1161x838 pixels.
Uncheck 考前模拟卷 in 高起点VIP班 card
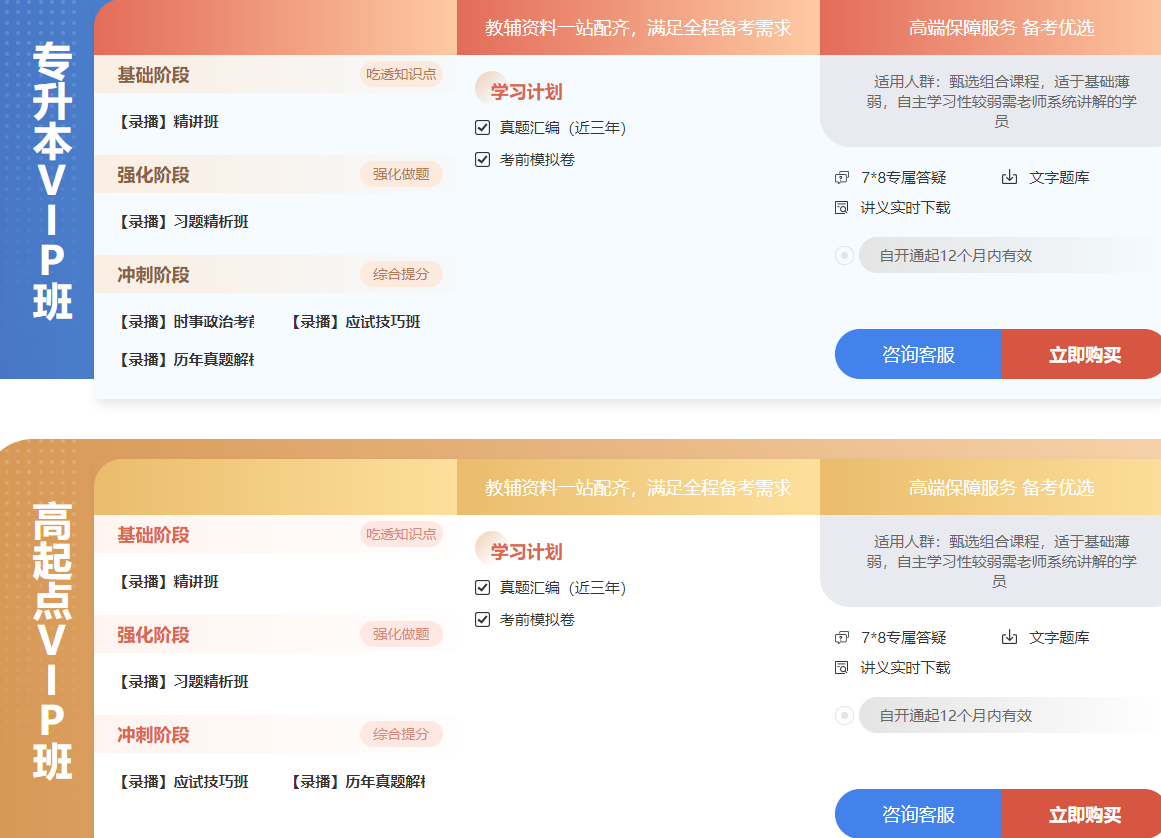point(483,620)
